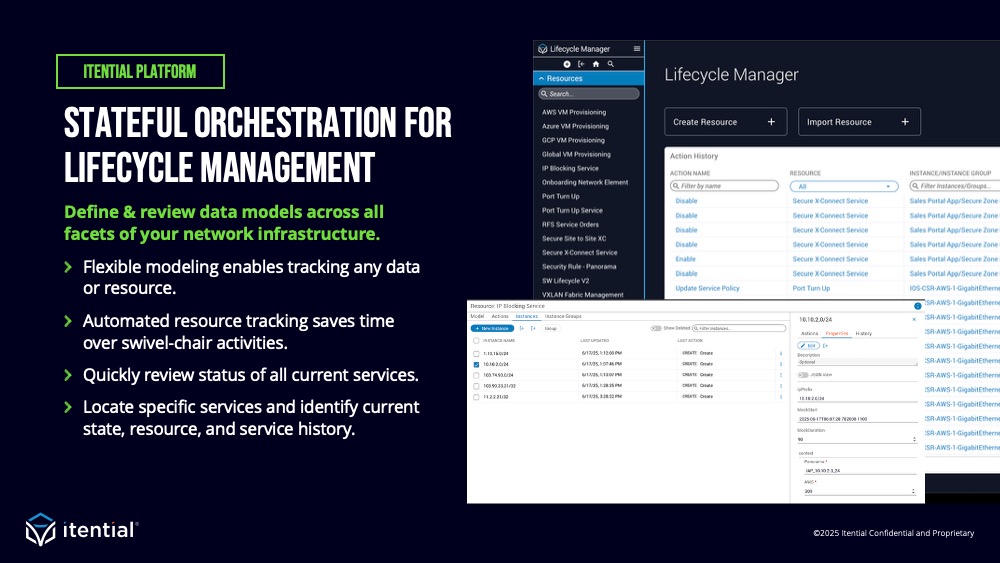This screenshot has width=1000, height=563.
Task: Open the hamburger menu in Lifecycle Manager sidebar
Action: point(636,48)
